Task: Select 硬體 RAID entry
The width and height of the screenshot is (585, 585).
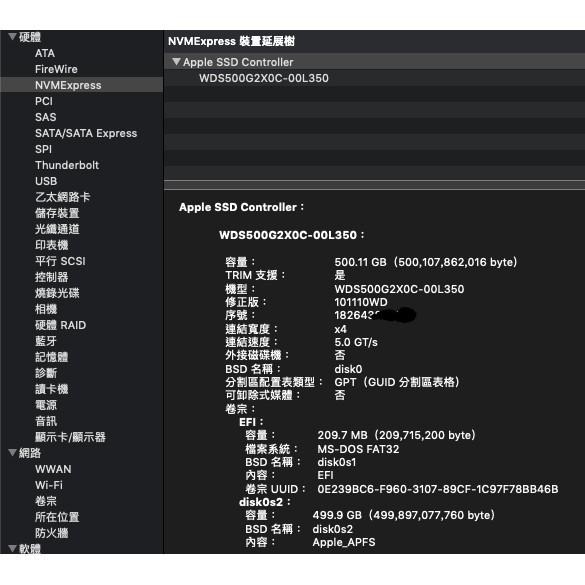Action: [60, 325]
